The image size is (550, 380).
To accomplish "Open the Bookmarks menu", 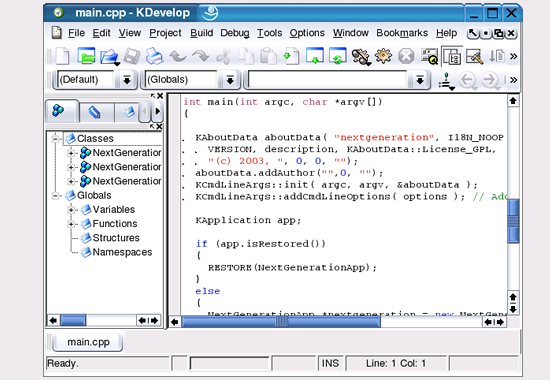I will [402, 33].
